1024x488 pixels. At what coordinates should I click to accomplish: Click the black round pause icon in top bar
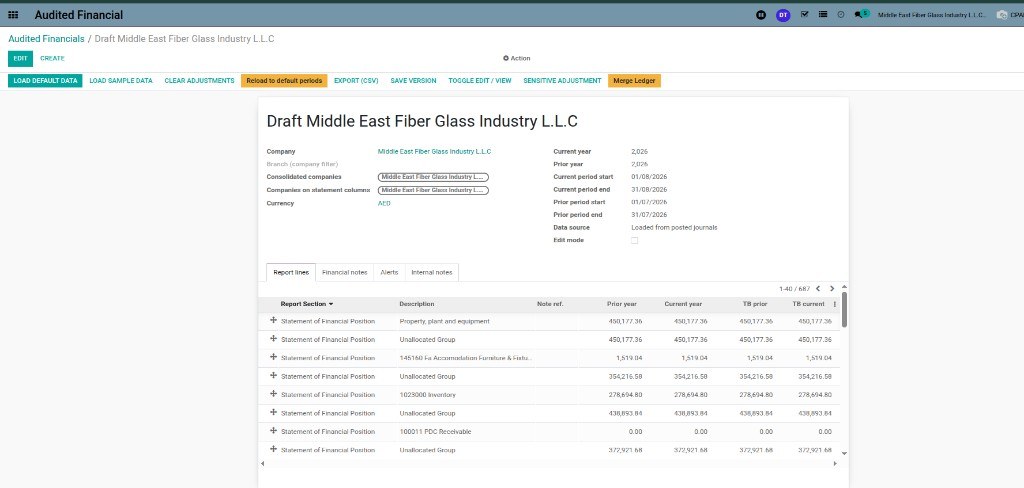click(761, 14)
